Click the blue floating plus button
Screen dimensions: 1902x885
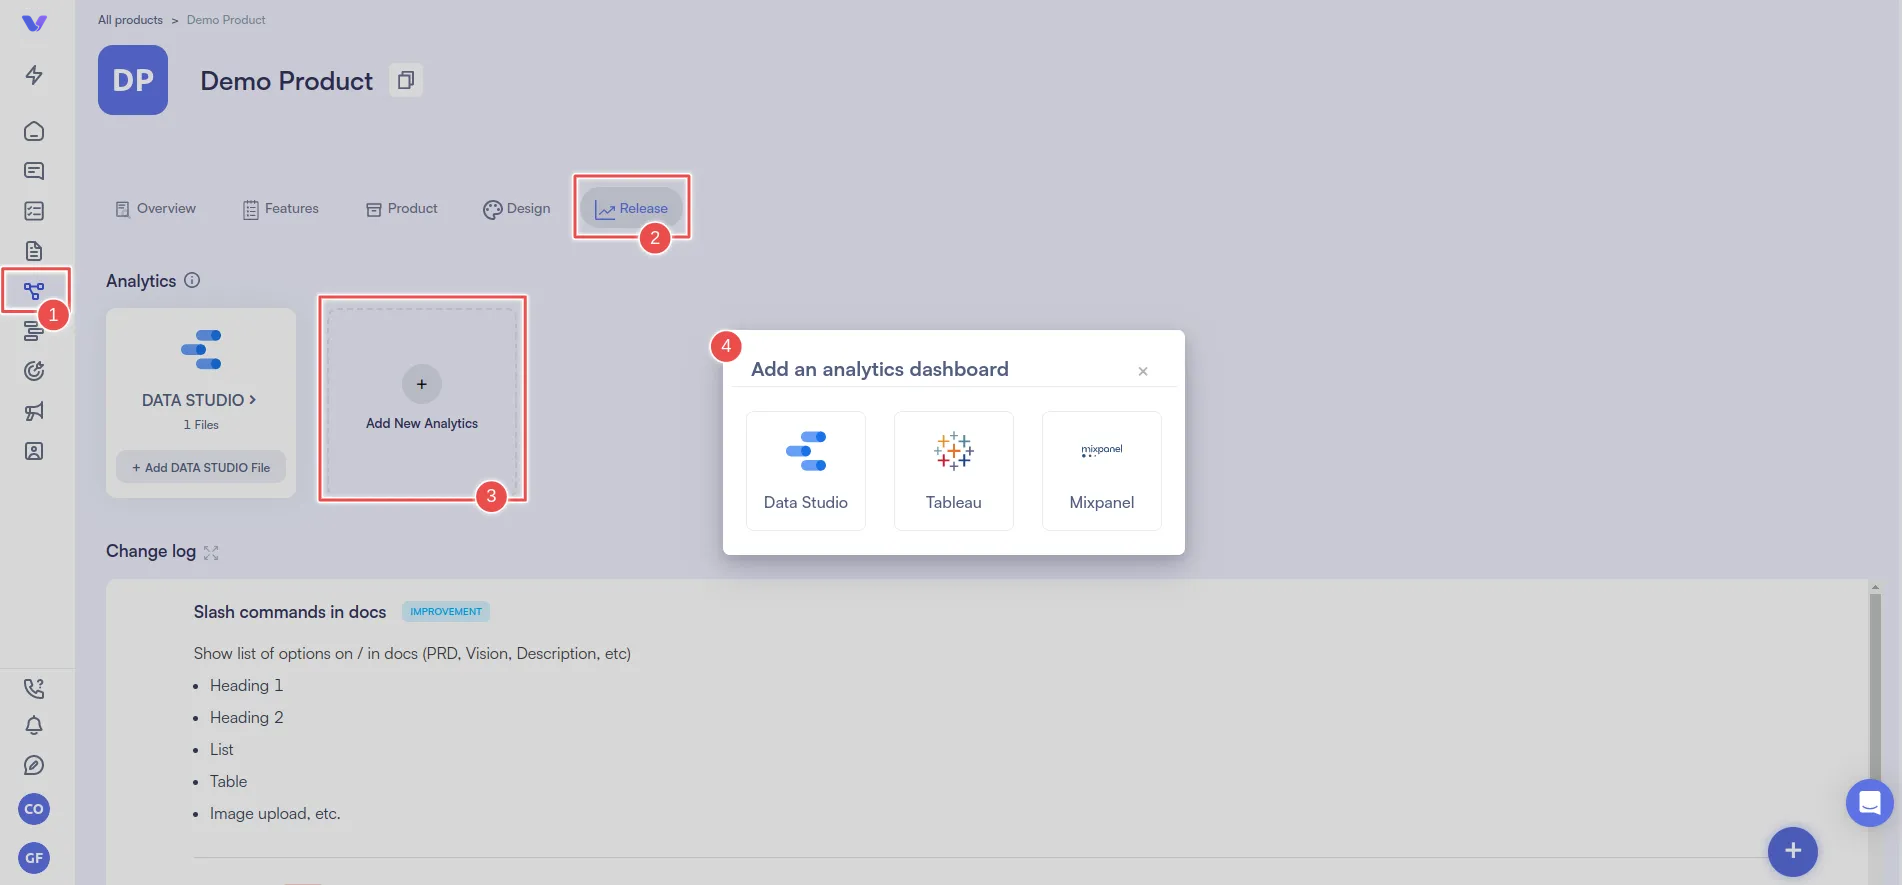tap(1793, 851)
